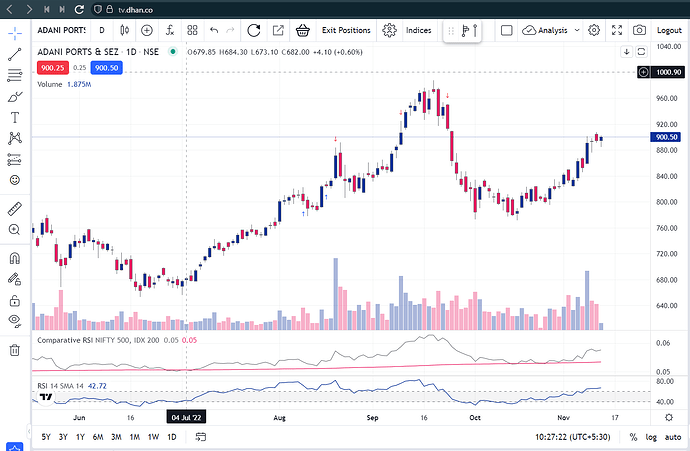Click plus icon beside 1000.90 price
This screenshot has width=690, height=451.
[x=643, y=72]
